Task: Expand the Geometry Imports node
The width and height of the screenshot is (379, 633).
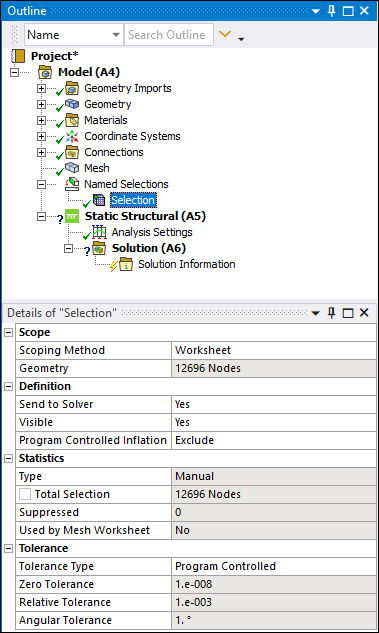Action: tap(41, 88)
